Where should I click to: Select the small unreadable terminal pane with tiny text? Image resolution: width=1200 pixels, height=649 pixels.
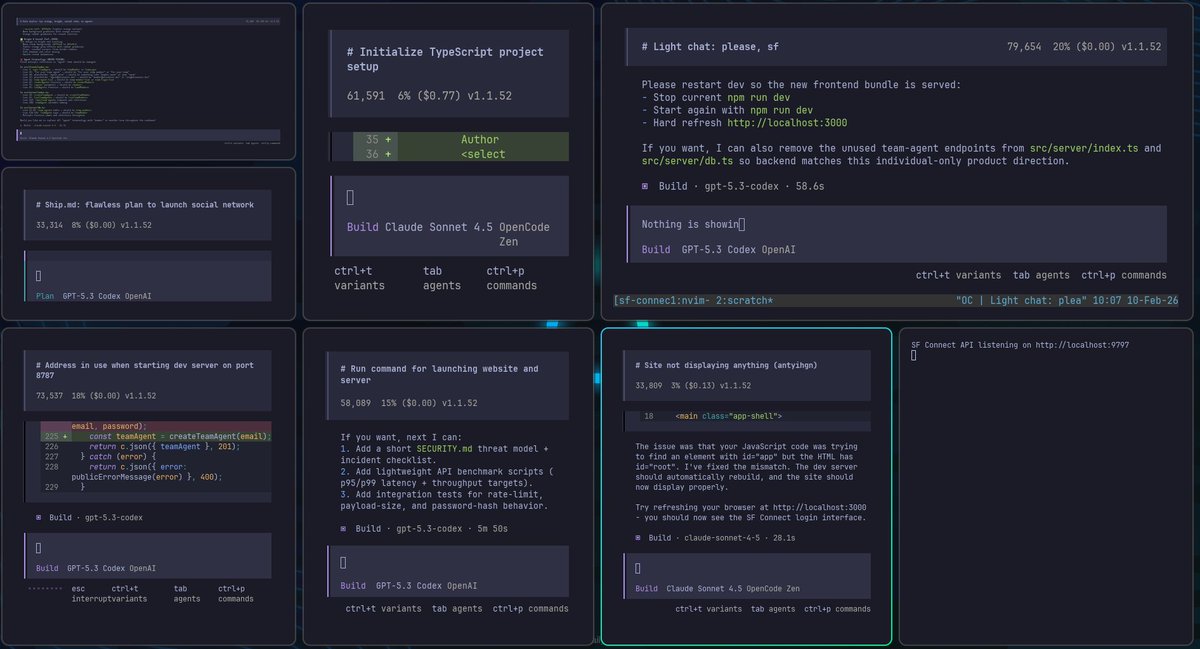(148, 80)
